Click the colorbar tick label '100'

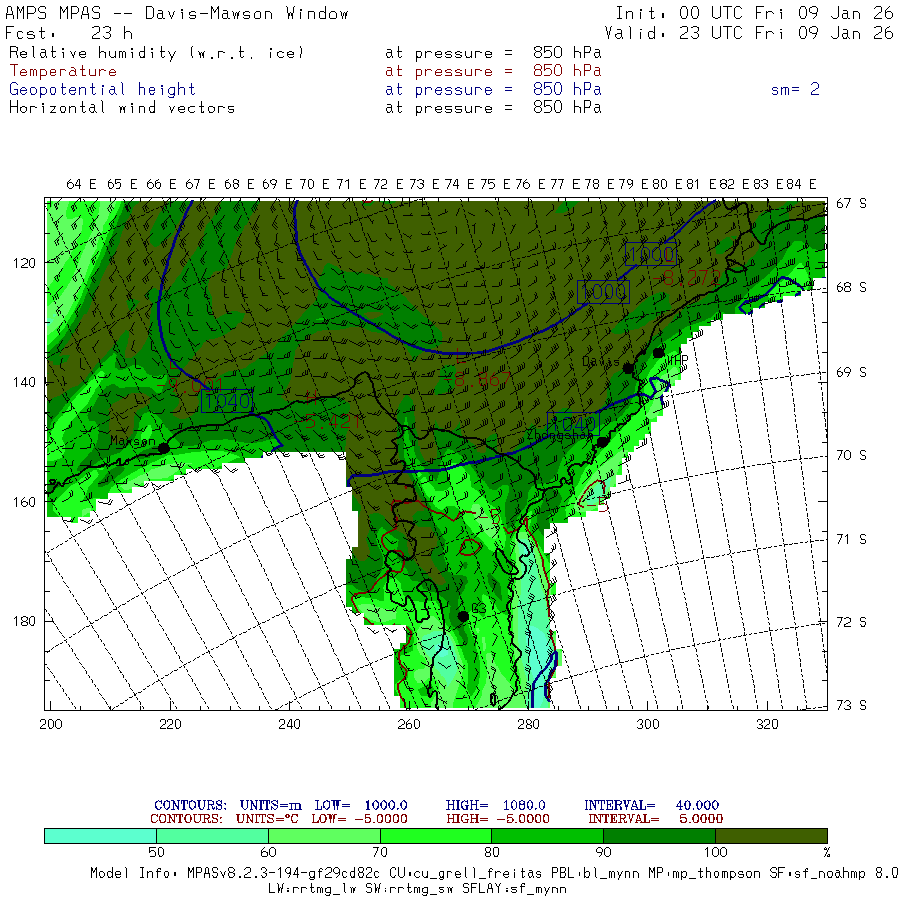pos(715,852)
